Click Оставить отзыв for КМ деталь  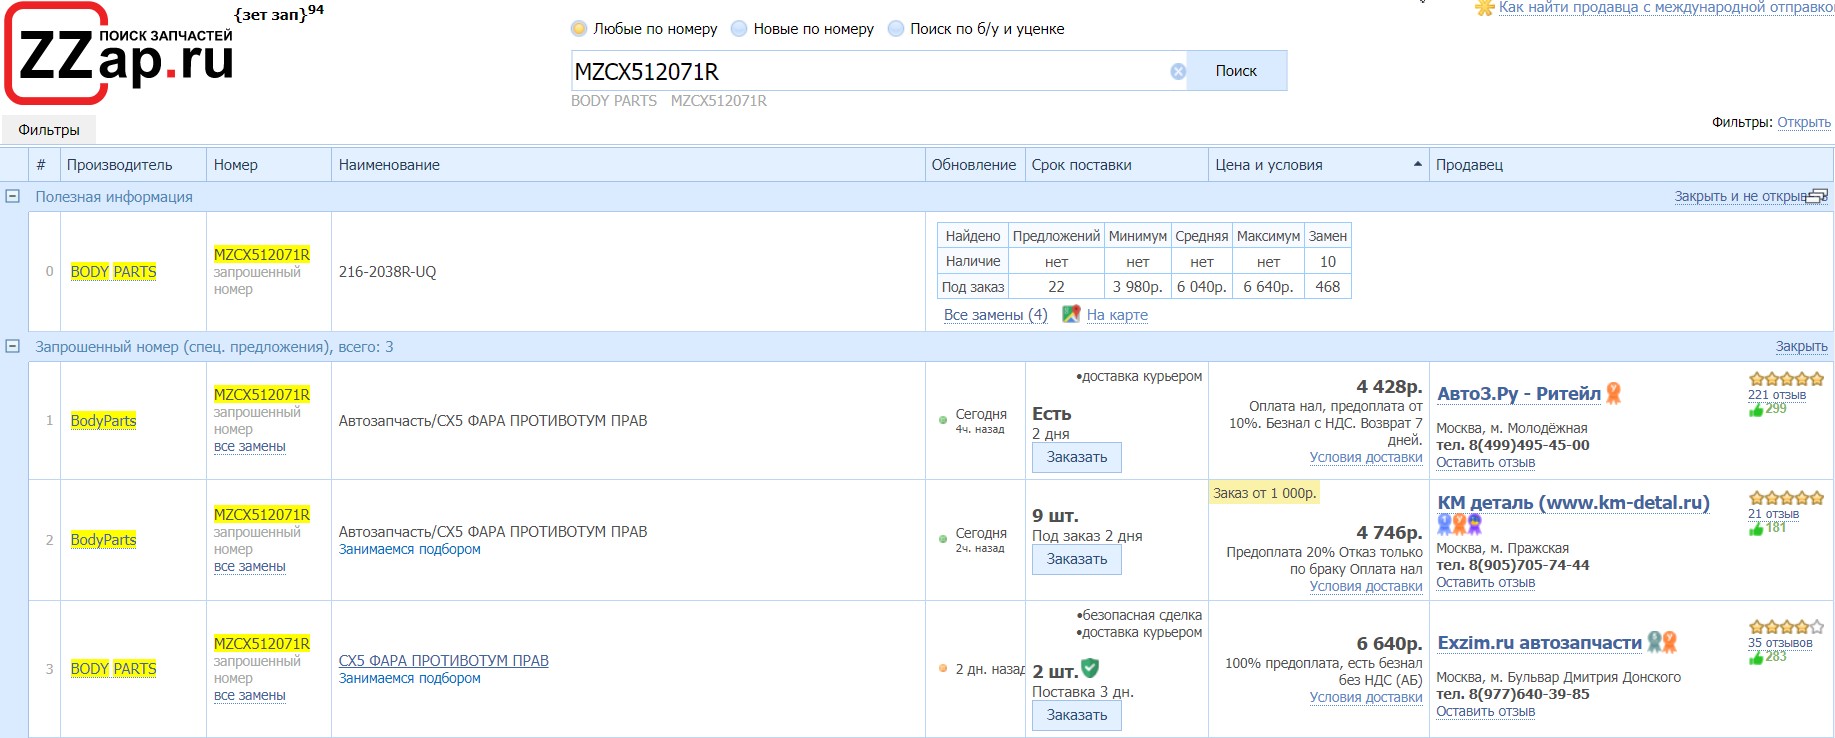[x=1486, y=582]
